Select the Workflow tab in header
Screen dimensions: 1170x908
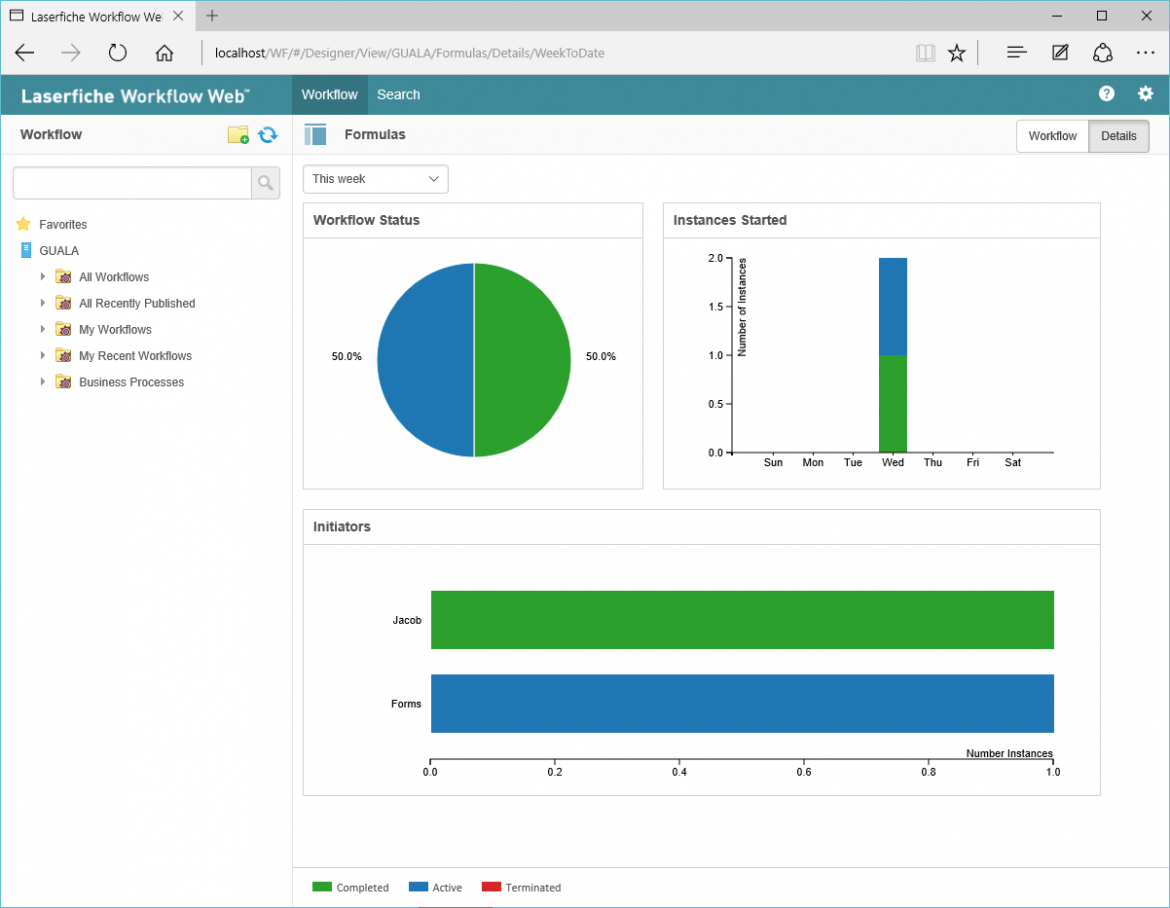[329, 95]
